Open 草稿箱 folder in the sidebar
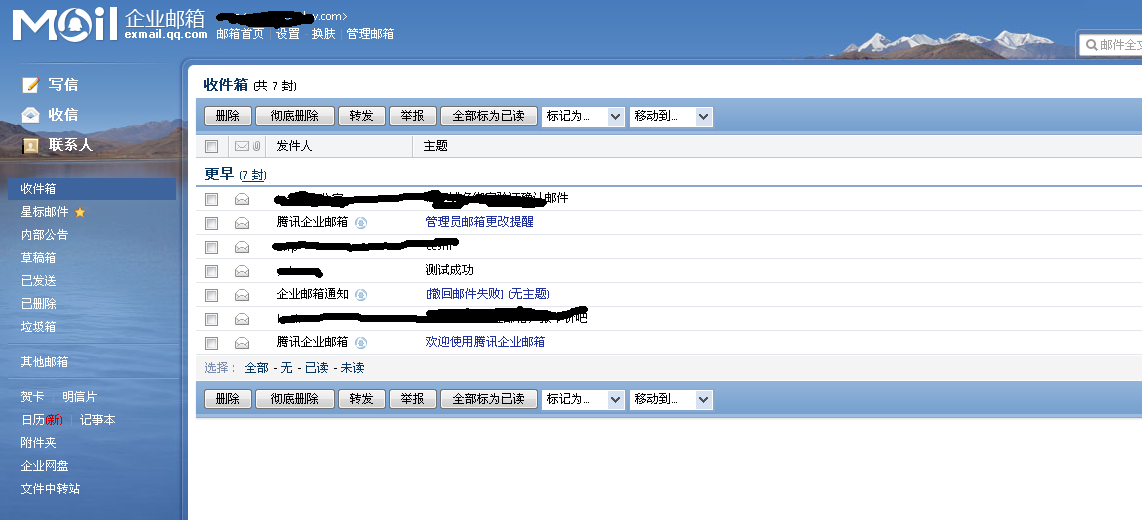This screenshot has height=520, width=1142. tap(39, 258)
